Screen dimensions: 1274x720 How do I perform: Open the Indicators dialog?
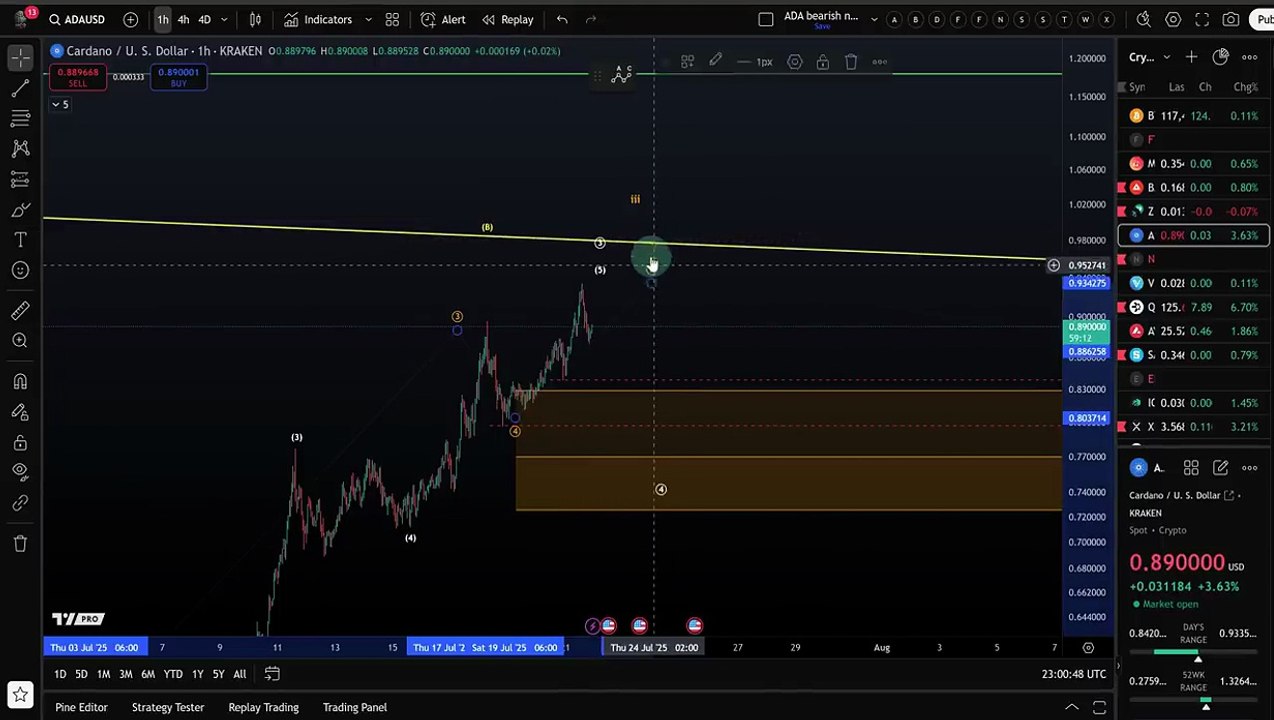[x=317, y=19]
